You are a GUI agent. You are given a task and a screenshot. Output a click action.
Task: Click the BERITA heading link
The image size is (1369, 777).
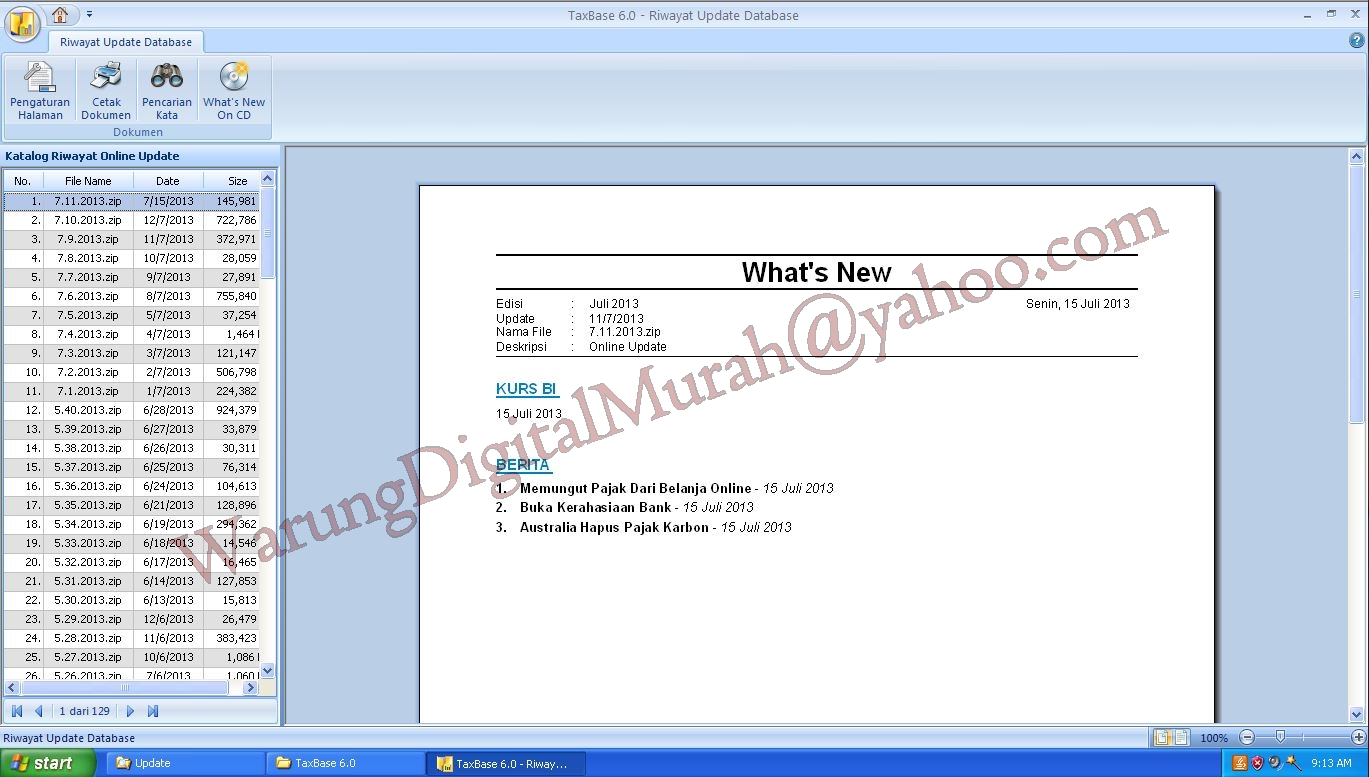[x=523, y=465]
